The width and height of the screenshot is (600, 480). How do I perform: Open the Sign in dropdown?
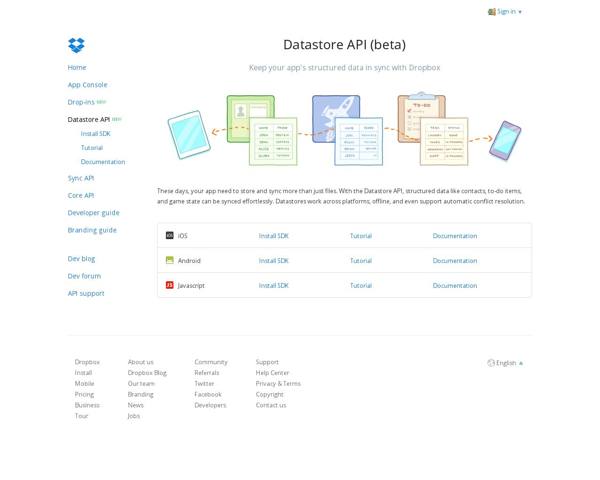[x=509, y=12]
